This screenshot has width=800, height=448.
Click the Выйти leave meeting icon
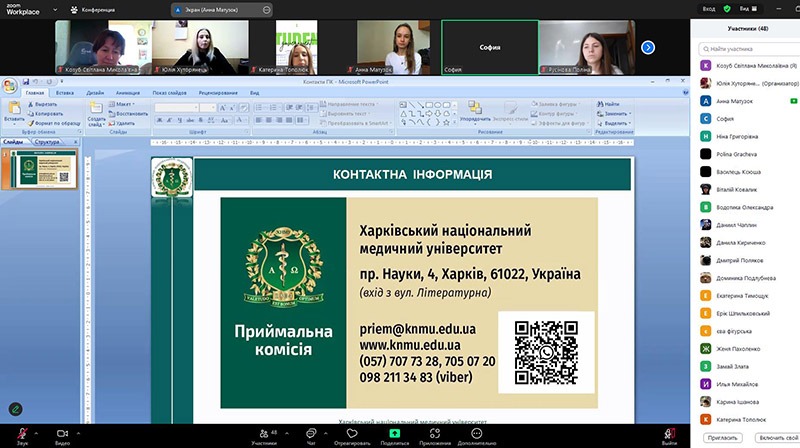(669, 431)
